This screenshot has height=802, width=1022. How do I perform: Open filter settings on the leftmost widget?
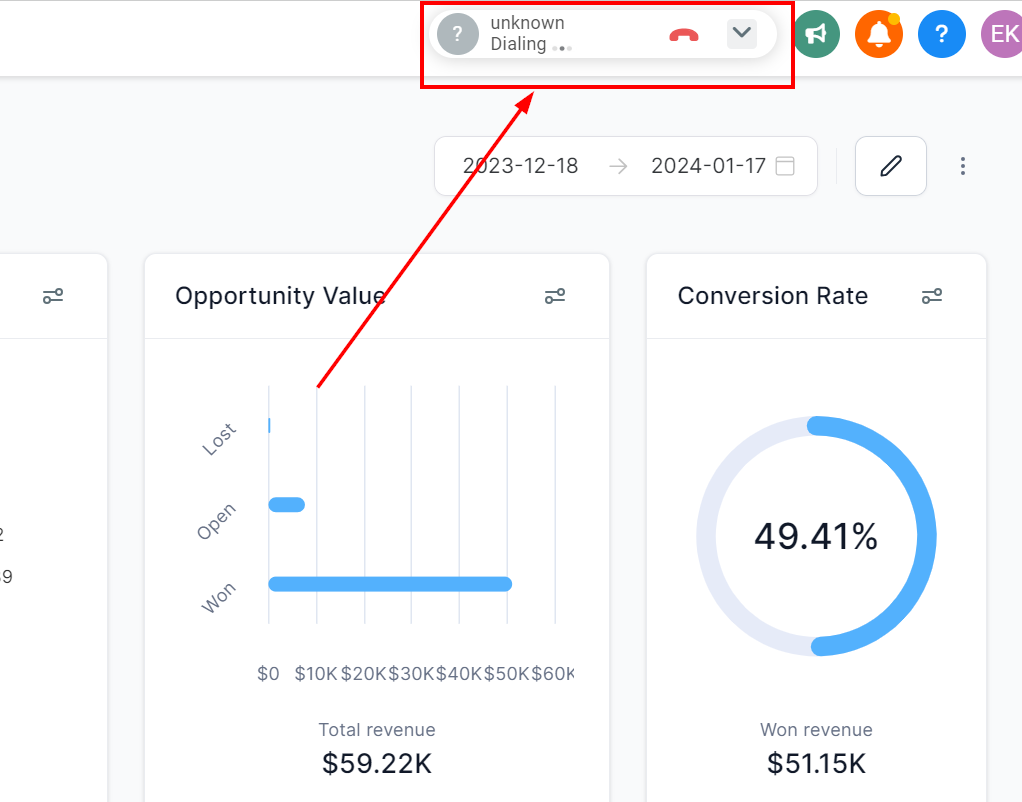pos(53,296)
